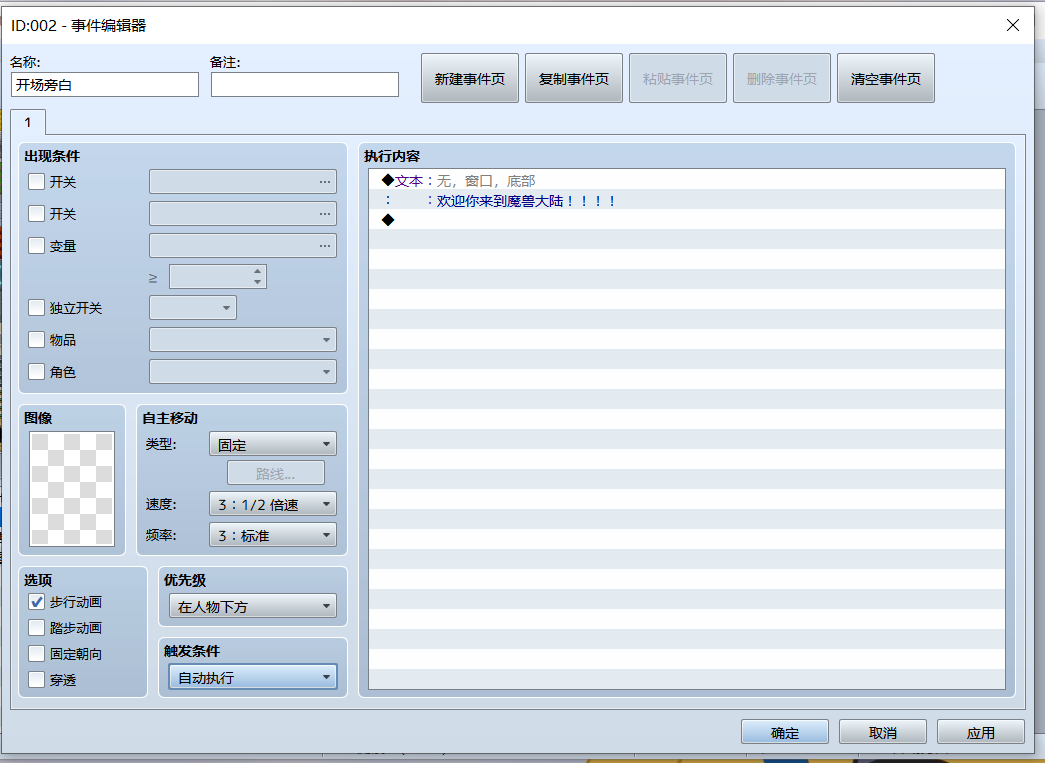Screen dimensions: 1045x763
Task: Select event page tab 1
Action: click(28, 123)
